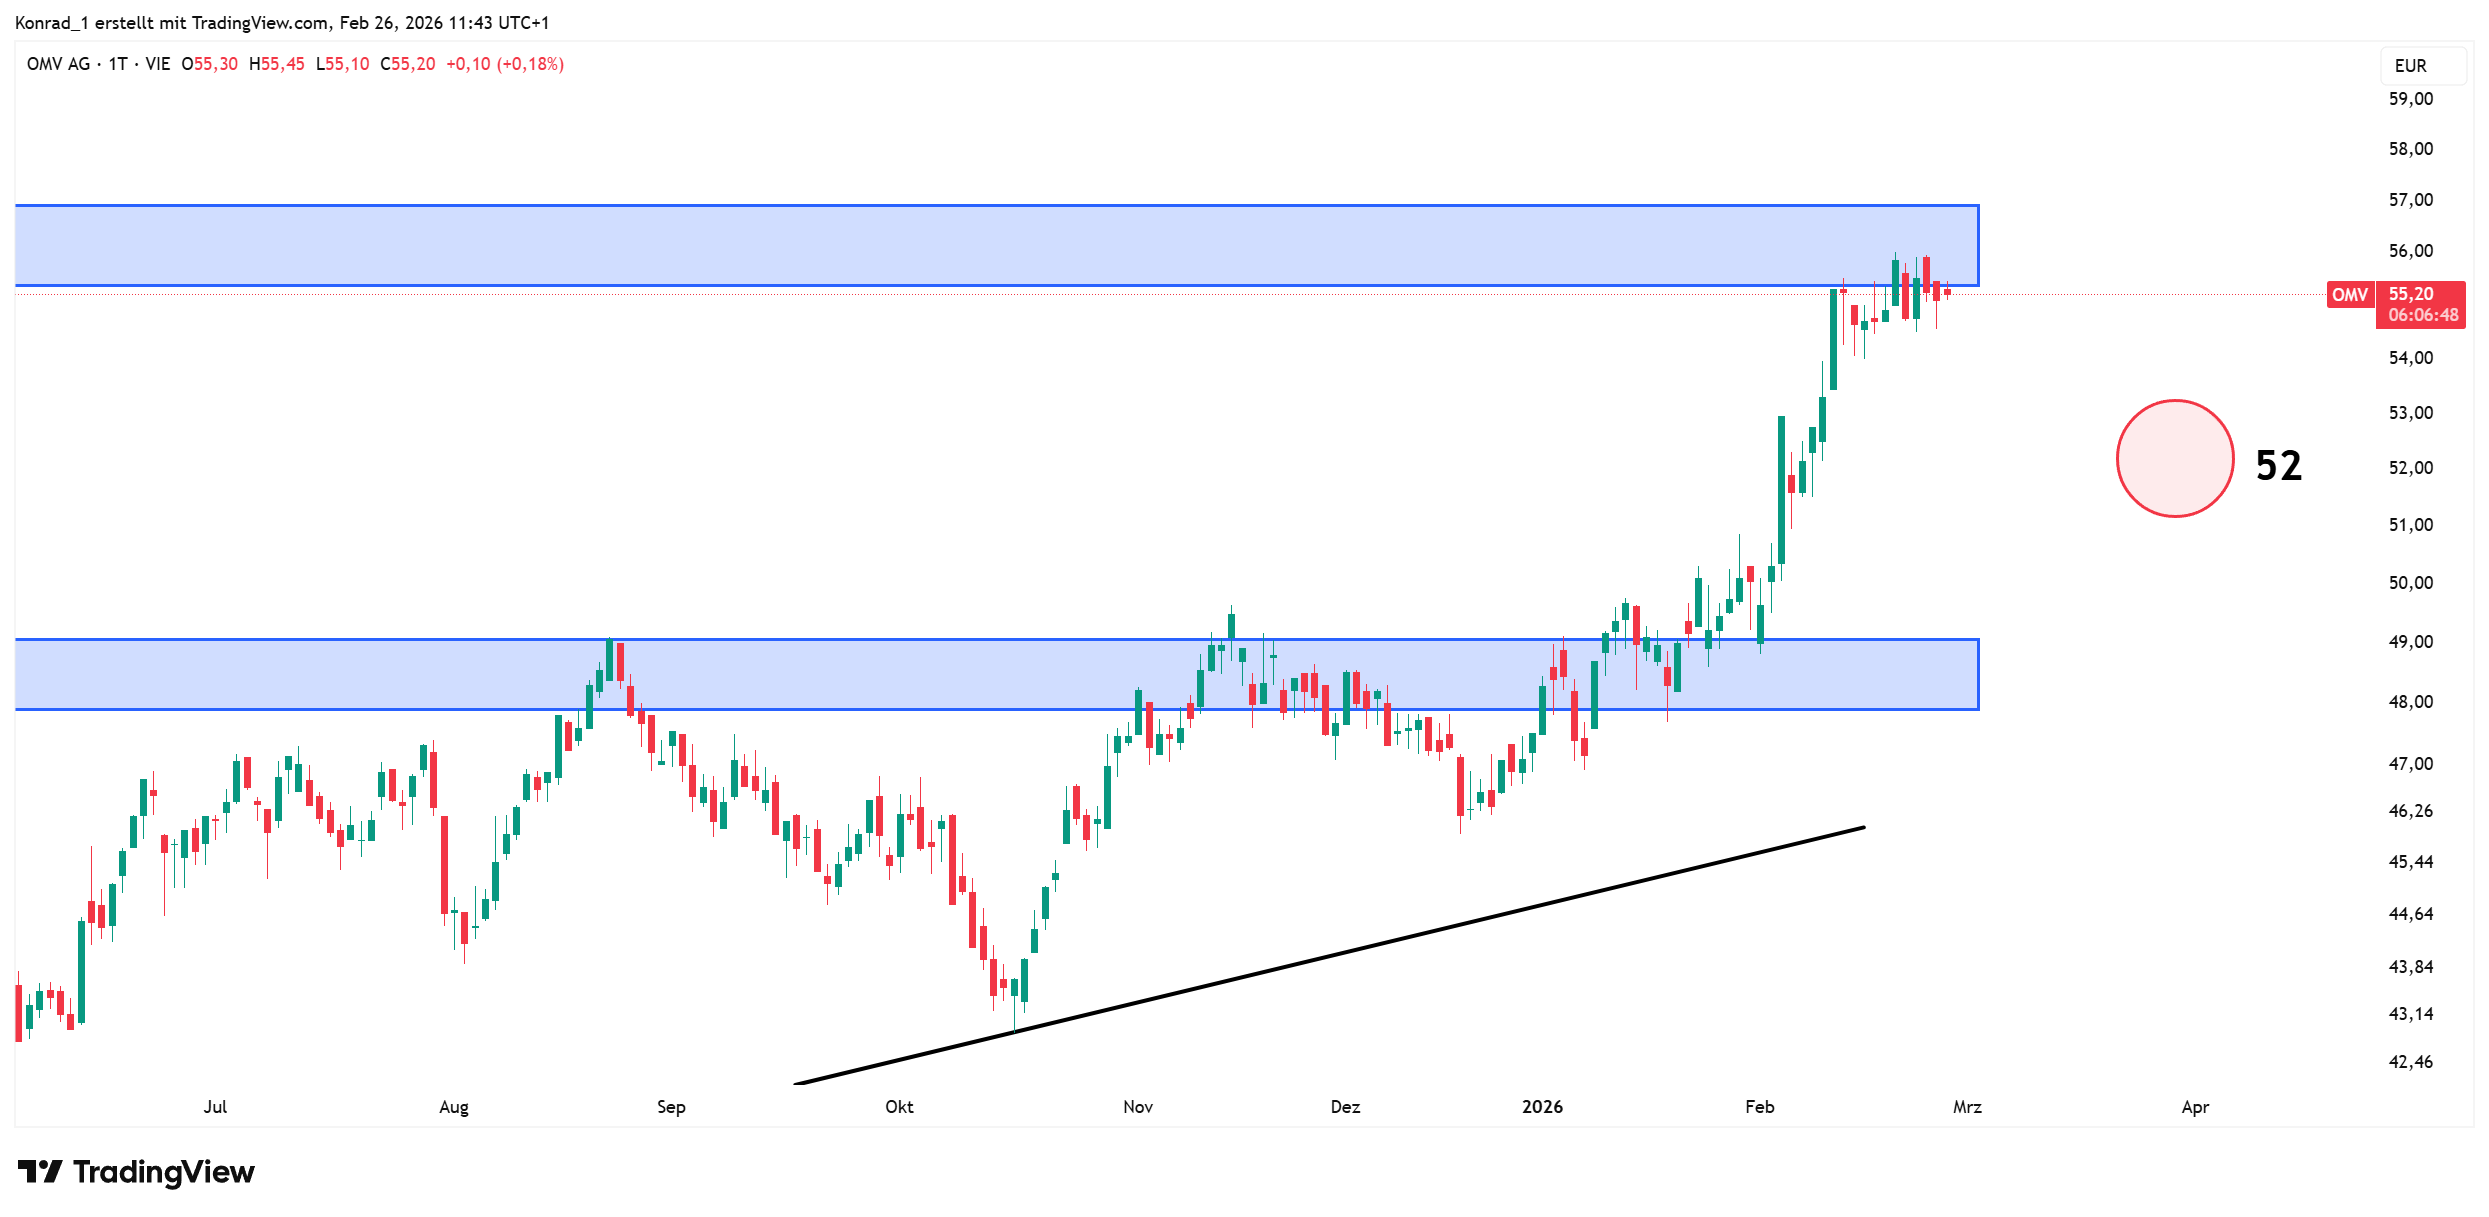Click the Konrad_1 TradingView.com attribution text
The height and width of the screenshot is (1217, 2489).
tap(282, 22)
